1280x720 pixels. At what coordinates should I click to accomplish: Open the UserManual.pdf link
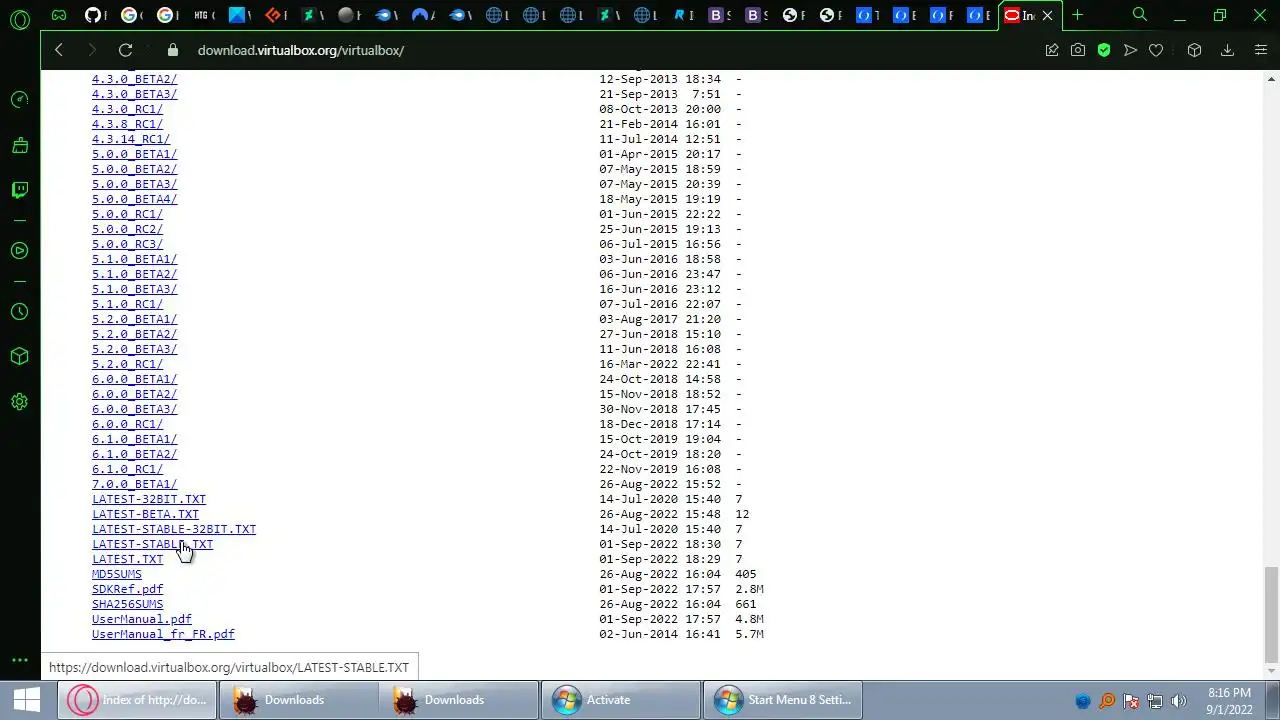click(142, 619)
